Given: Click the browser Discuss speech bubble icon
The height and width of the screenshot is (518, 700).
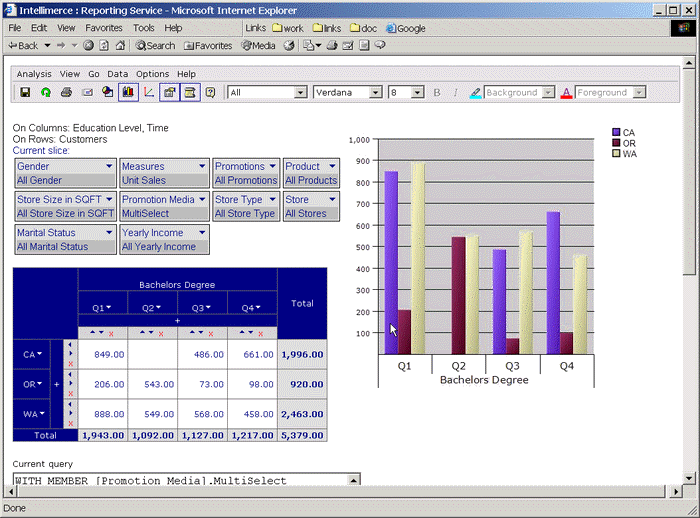Looking at the screenshot, I should coord(380,45).
